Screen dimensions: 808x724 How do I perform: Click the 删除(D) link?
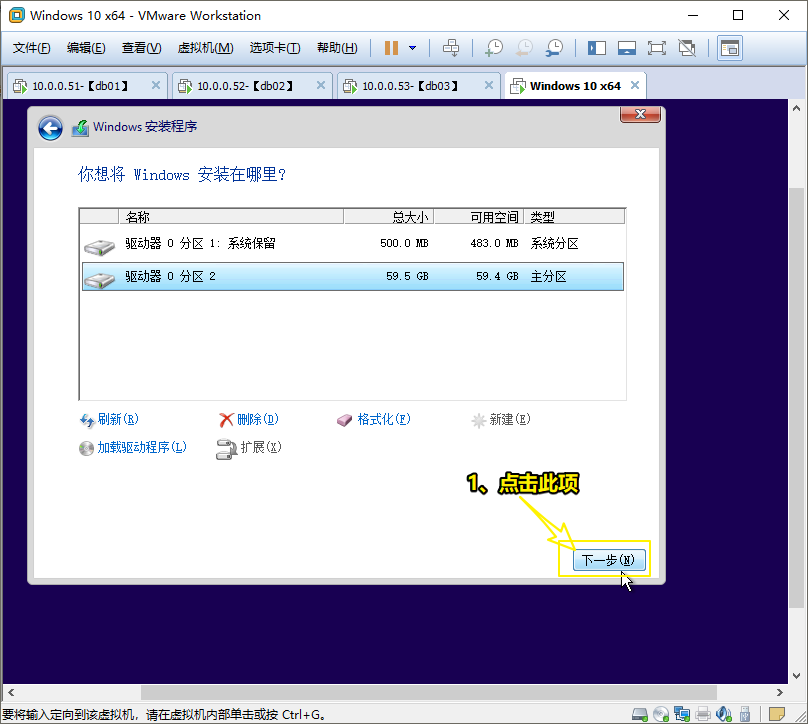[x=258, y=419]
